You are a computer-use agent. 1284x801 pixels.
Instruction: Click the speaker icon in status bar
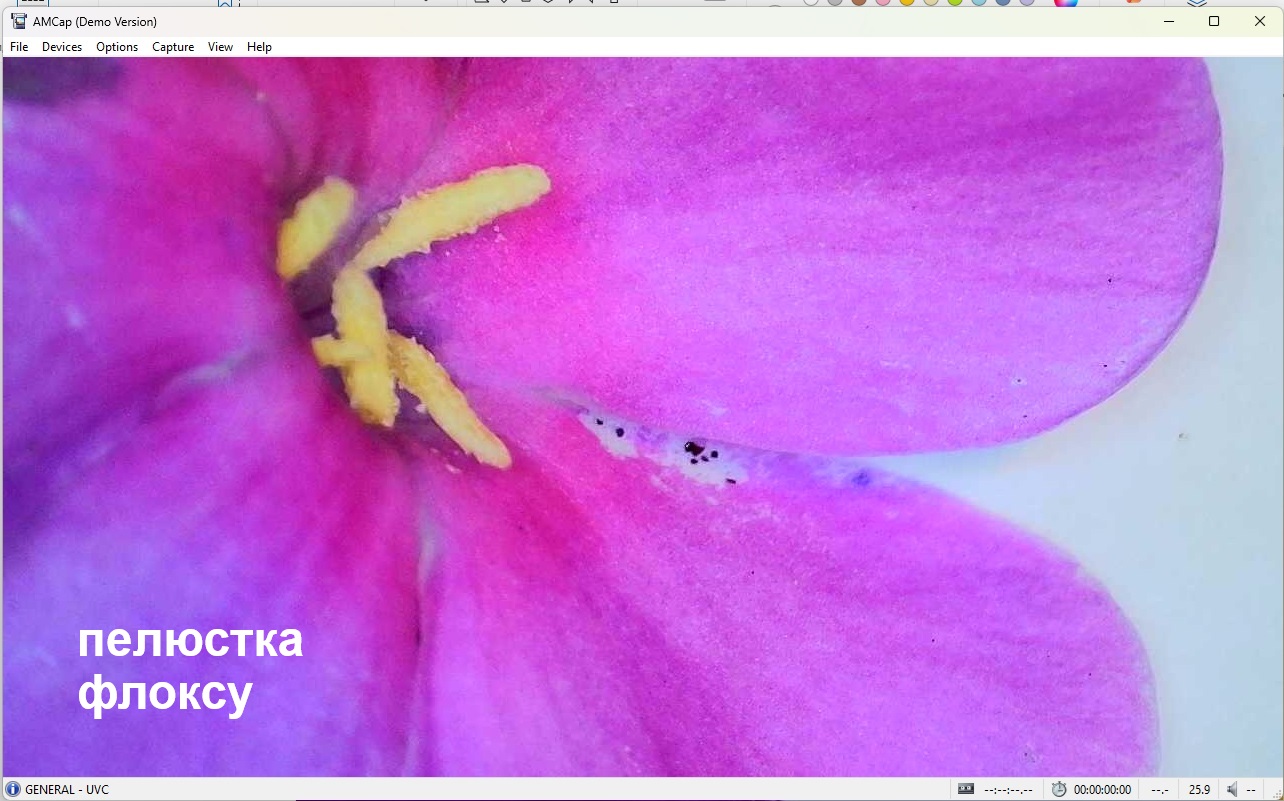1233,789
